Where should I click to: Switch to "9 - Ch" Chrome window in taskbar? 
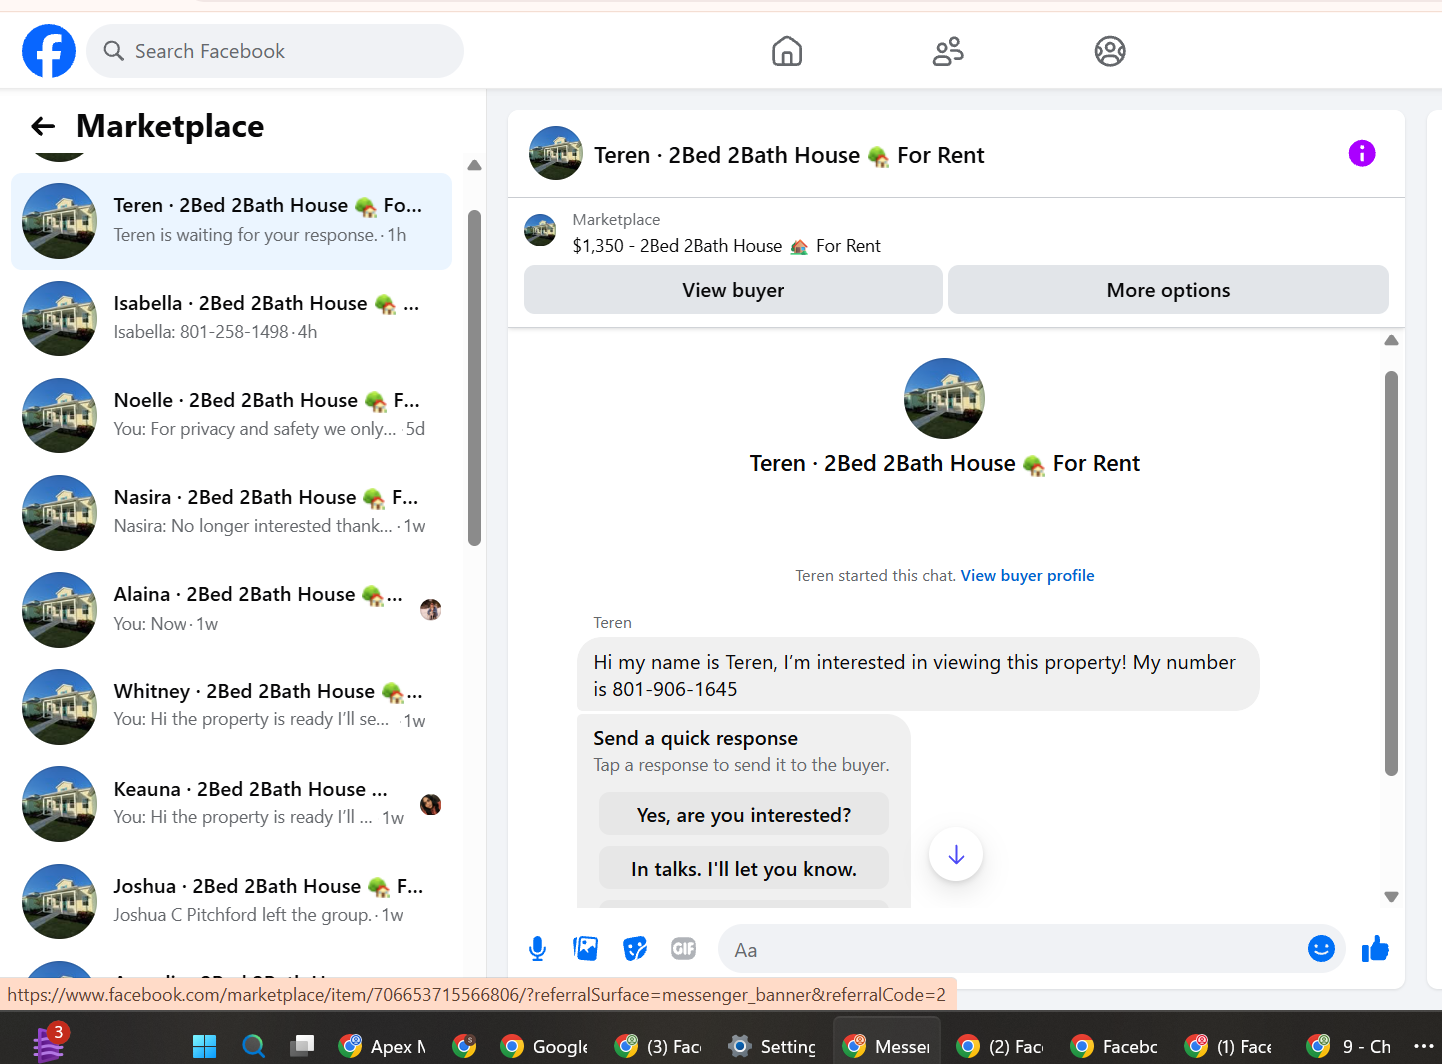(1349, 1046)
